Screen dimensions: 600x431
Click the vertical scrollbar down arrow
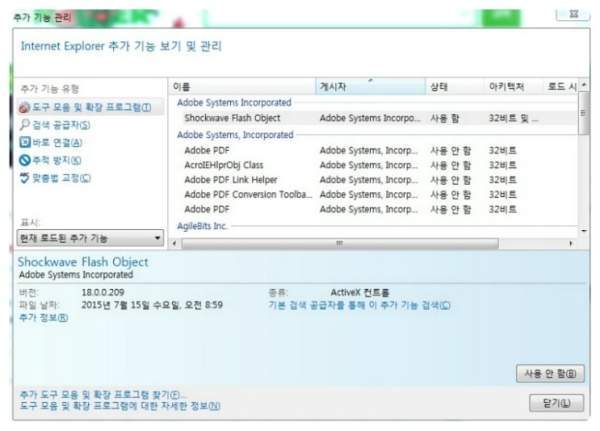pos(584,231)
